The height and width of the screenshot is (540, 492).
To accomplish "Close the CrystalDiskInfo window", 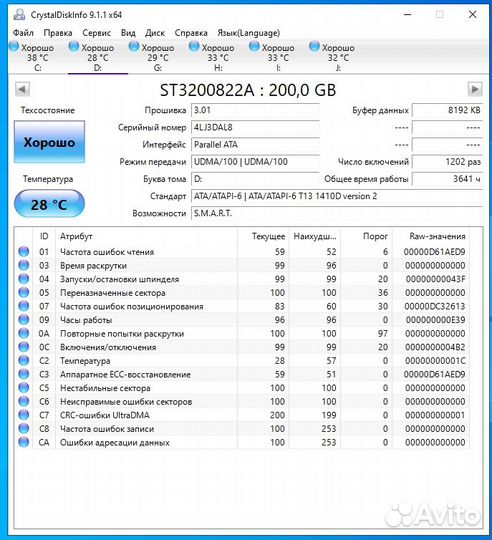I will coord(473,14).
